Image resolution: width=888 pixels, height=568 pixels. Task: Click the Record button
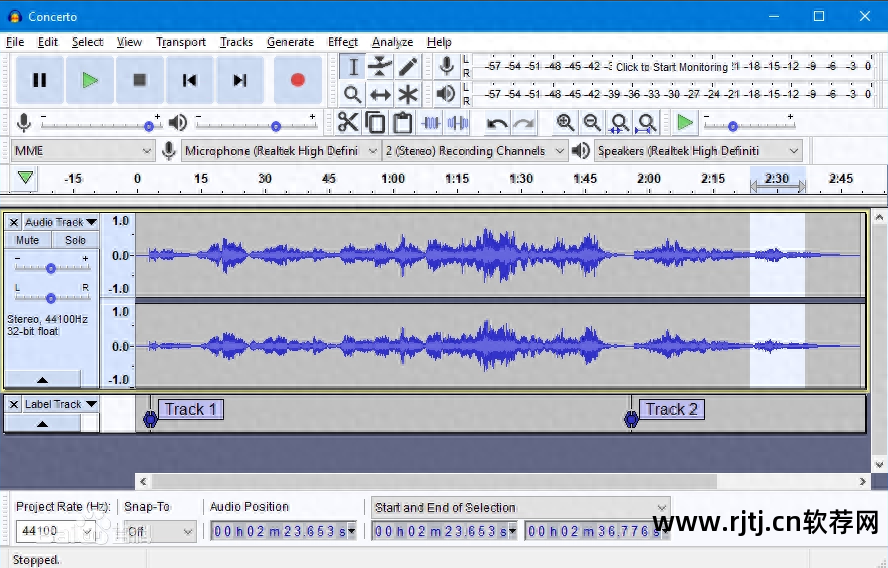coord(297,80)
